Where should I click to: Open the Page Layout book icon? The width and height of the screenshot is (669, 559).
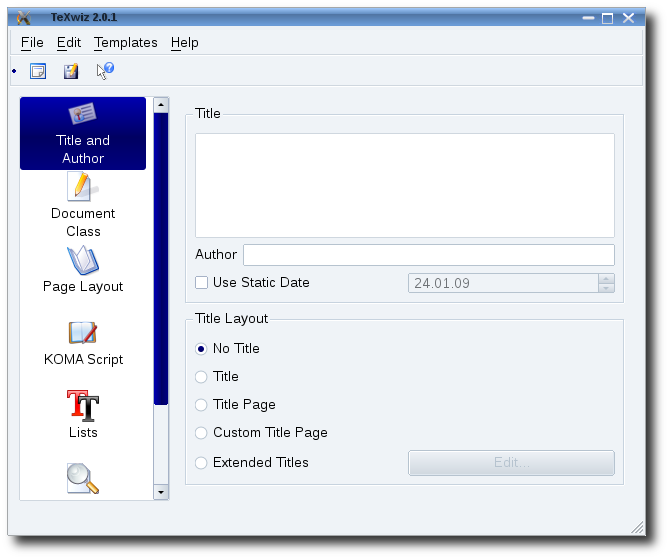(x=83, y=260)
